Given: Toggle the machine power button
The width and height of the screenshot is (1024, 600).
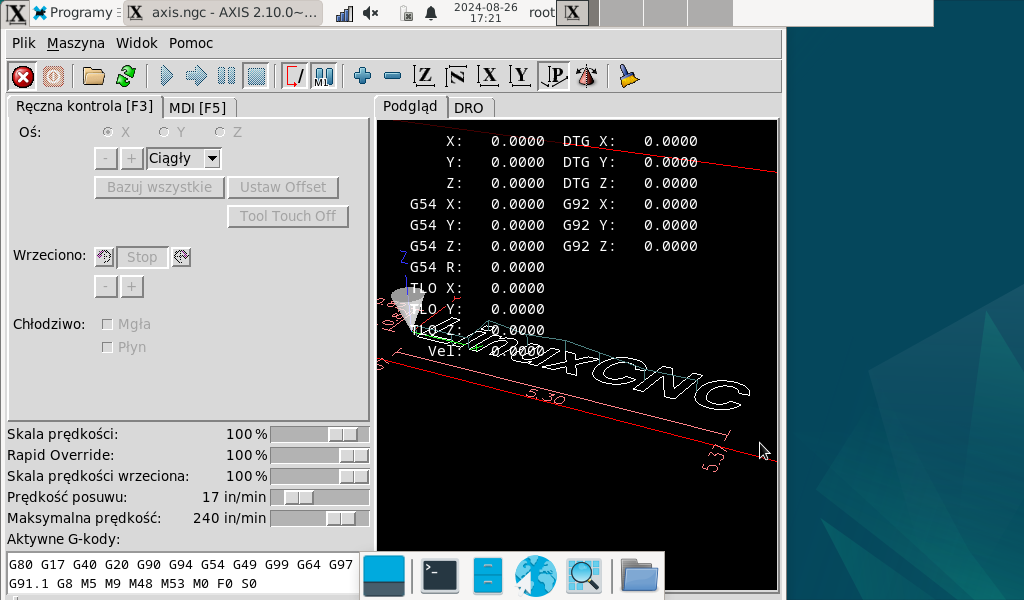Looking at the screenshot, I should (x=54, y=77).
